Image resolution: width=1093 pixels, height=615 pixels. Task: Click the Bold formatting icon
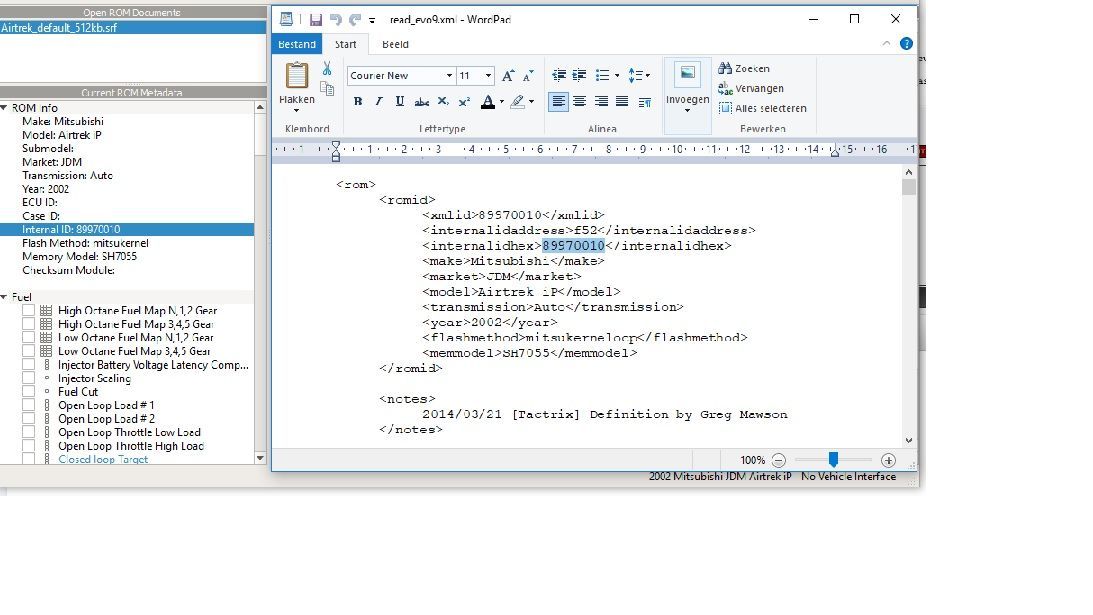358,101
